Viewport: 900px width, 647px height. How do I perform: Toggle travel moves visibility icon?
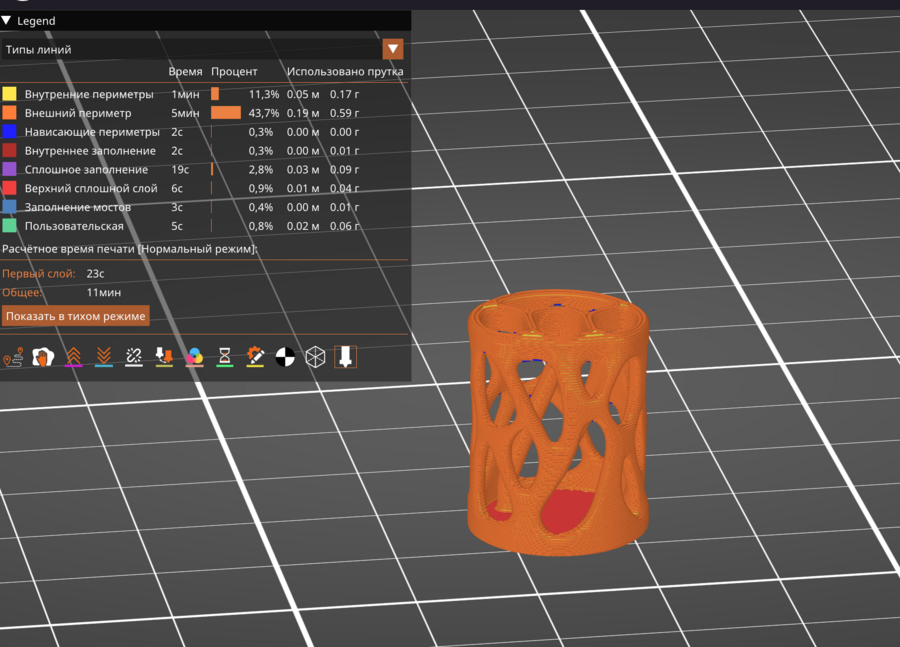[13, 357]
